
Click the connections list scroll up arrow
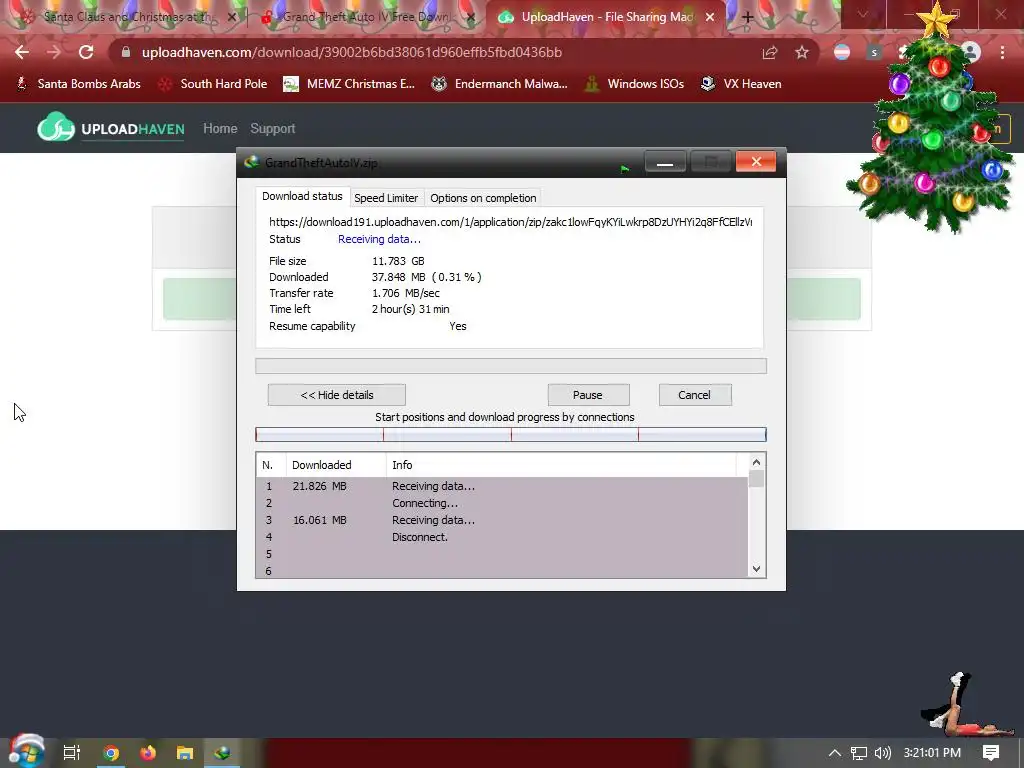[x=756, y=462]
